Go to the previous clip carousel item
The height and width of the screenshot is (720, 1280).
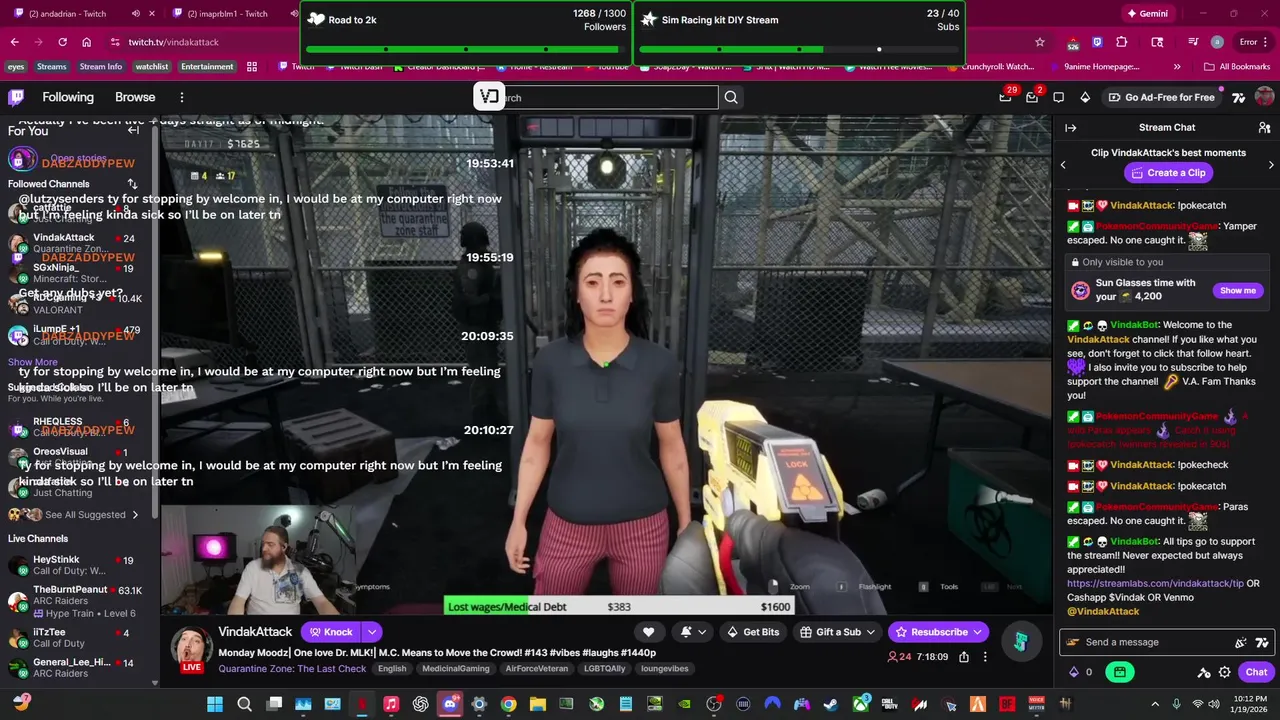coord(1063,165)
